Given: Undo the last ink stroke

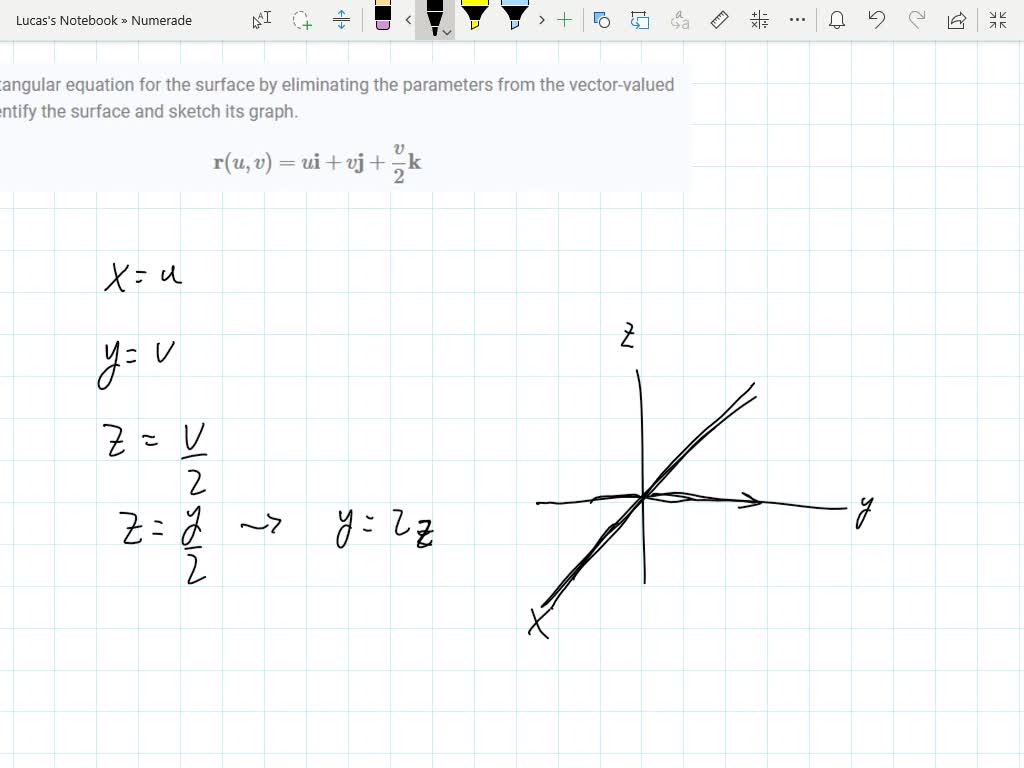Looking at the screenshot, I should [x=876, y=20].
